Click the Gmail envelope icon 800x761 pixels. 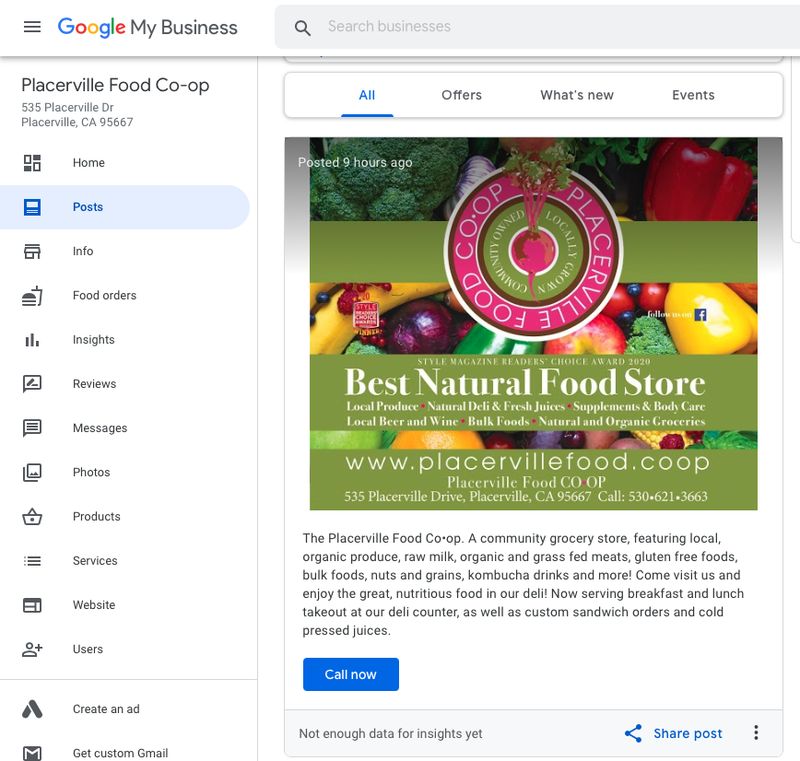pos(32,753)
